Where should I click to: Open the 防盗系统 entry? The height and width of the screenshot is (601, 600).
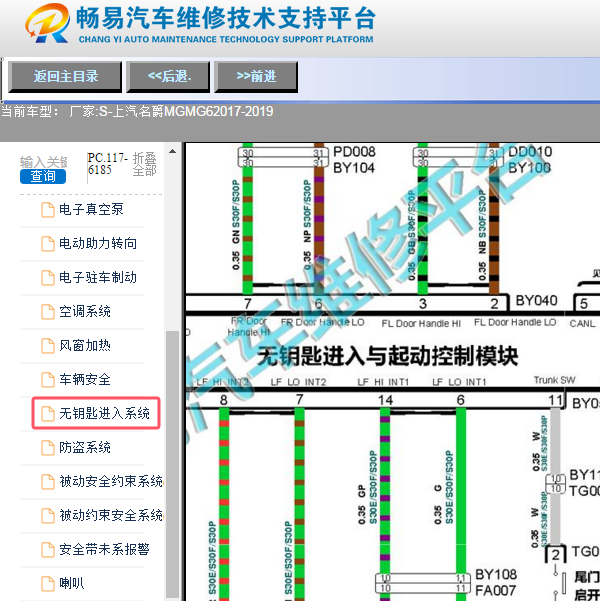[85, 447]
